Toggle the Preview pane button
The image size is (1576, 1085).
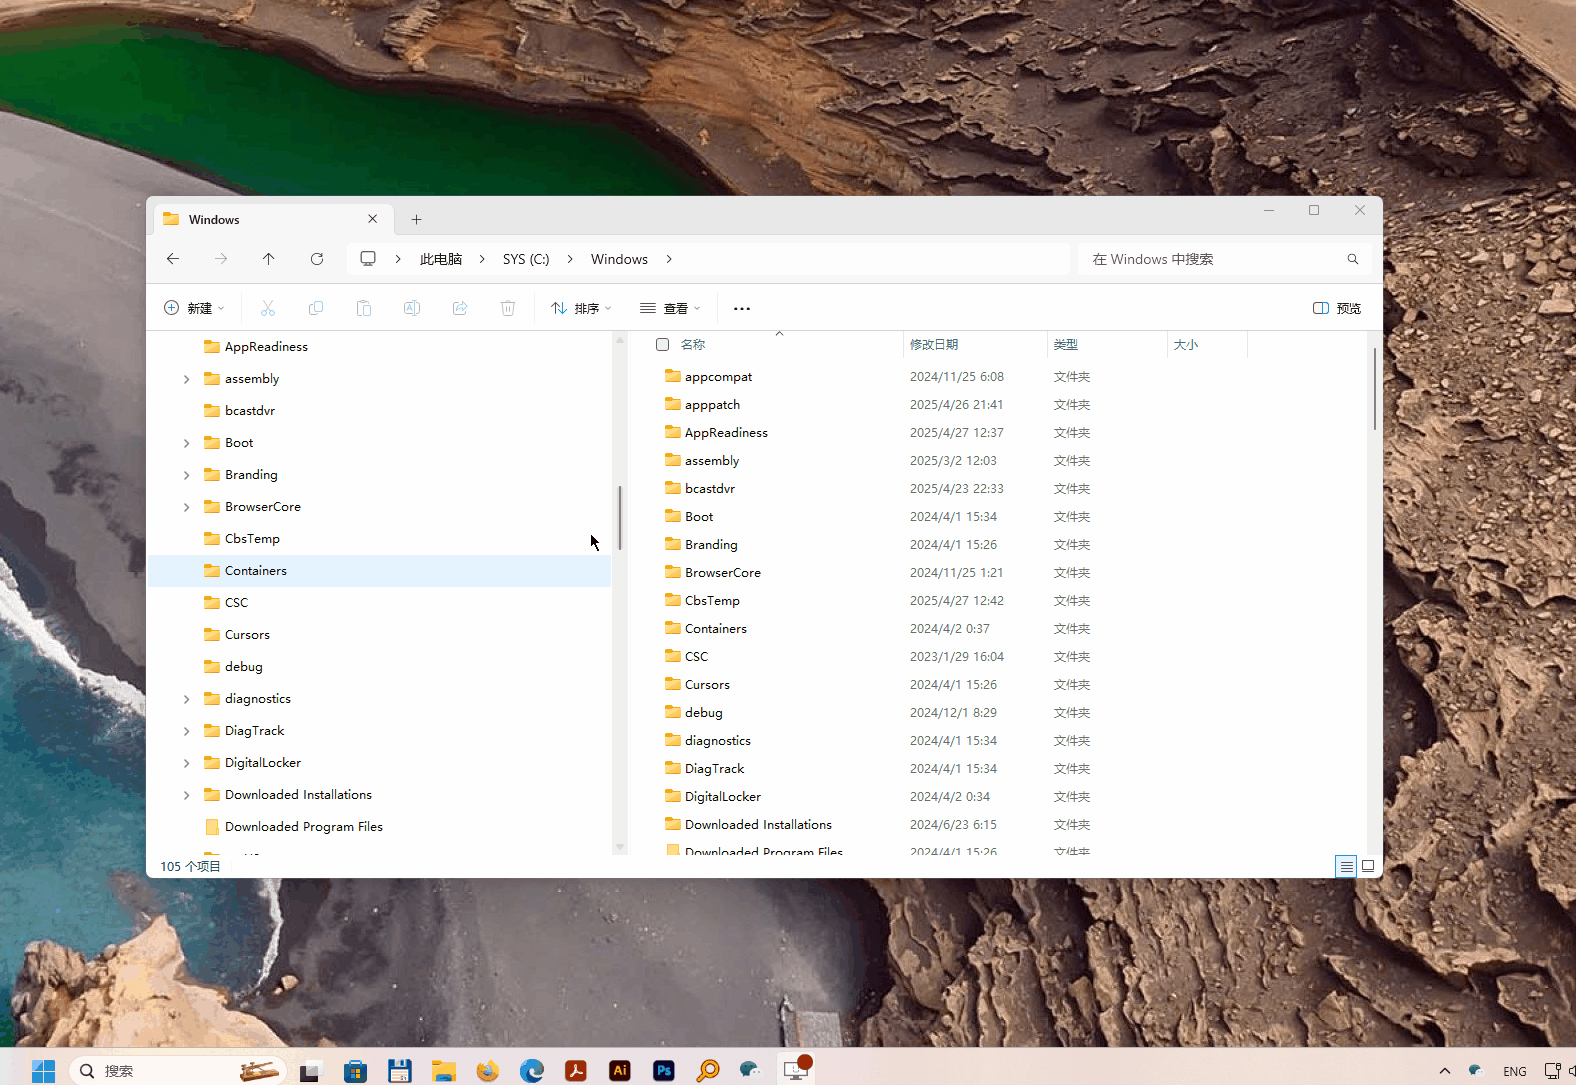click(x=1337, y=308)
